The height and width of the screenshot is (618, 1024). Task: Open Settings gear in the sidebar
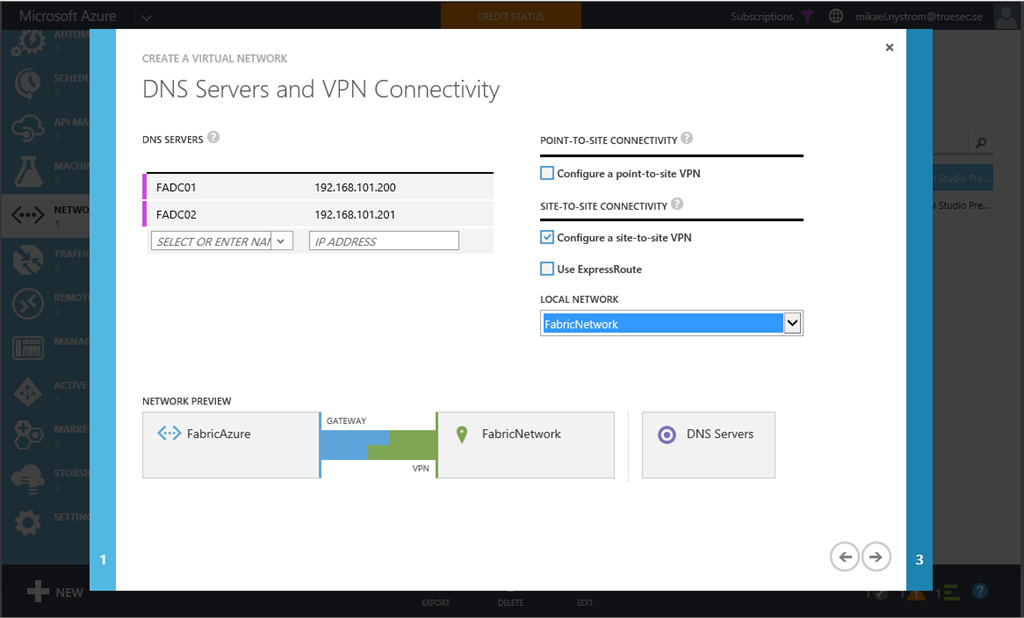(27, 521)
